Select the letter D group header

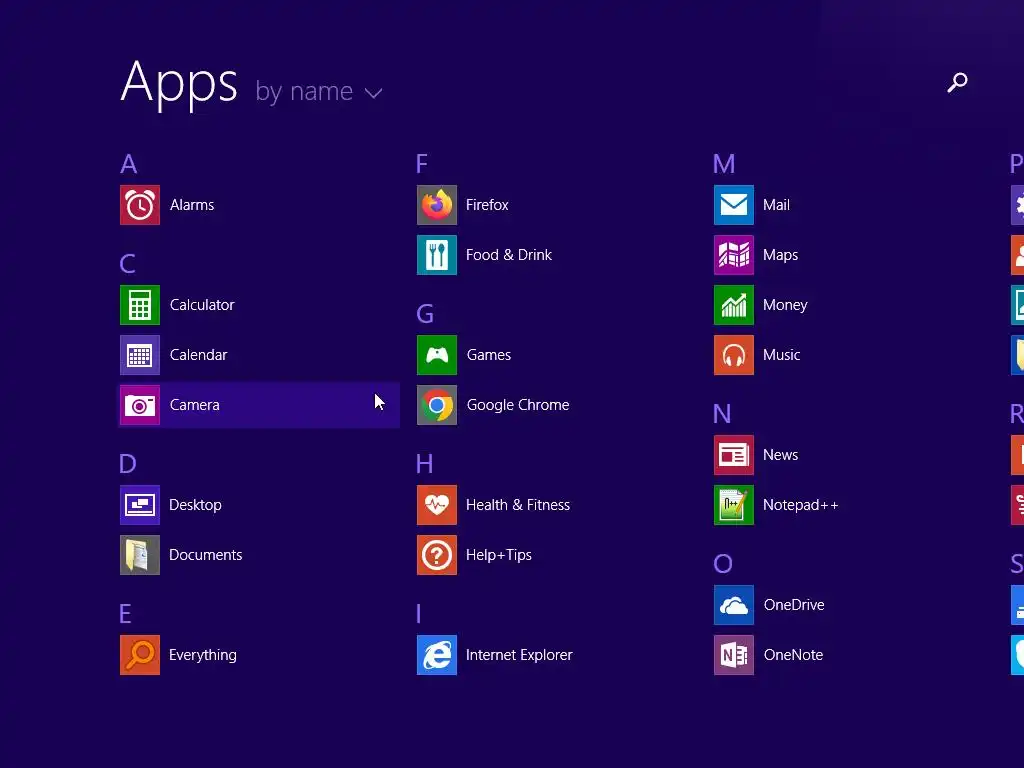pos(128,464)
